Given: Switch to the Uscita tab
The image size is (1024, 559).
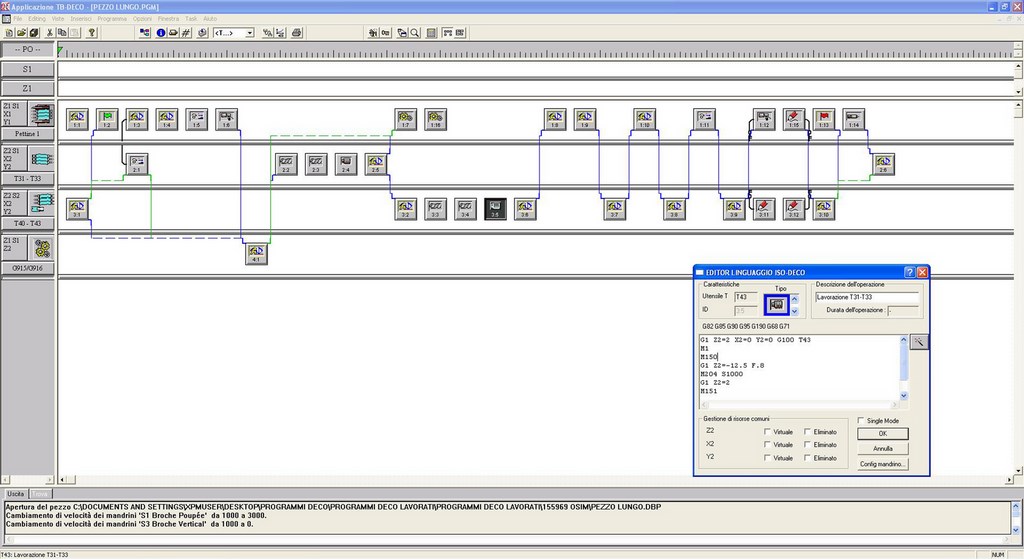Looking at the screenshot, I should [15, 494].
